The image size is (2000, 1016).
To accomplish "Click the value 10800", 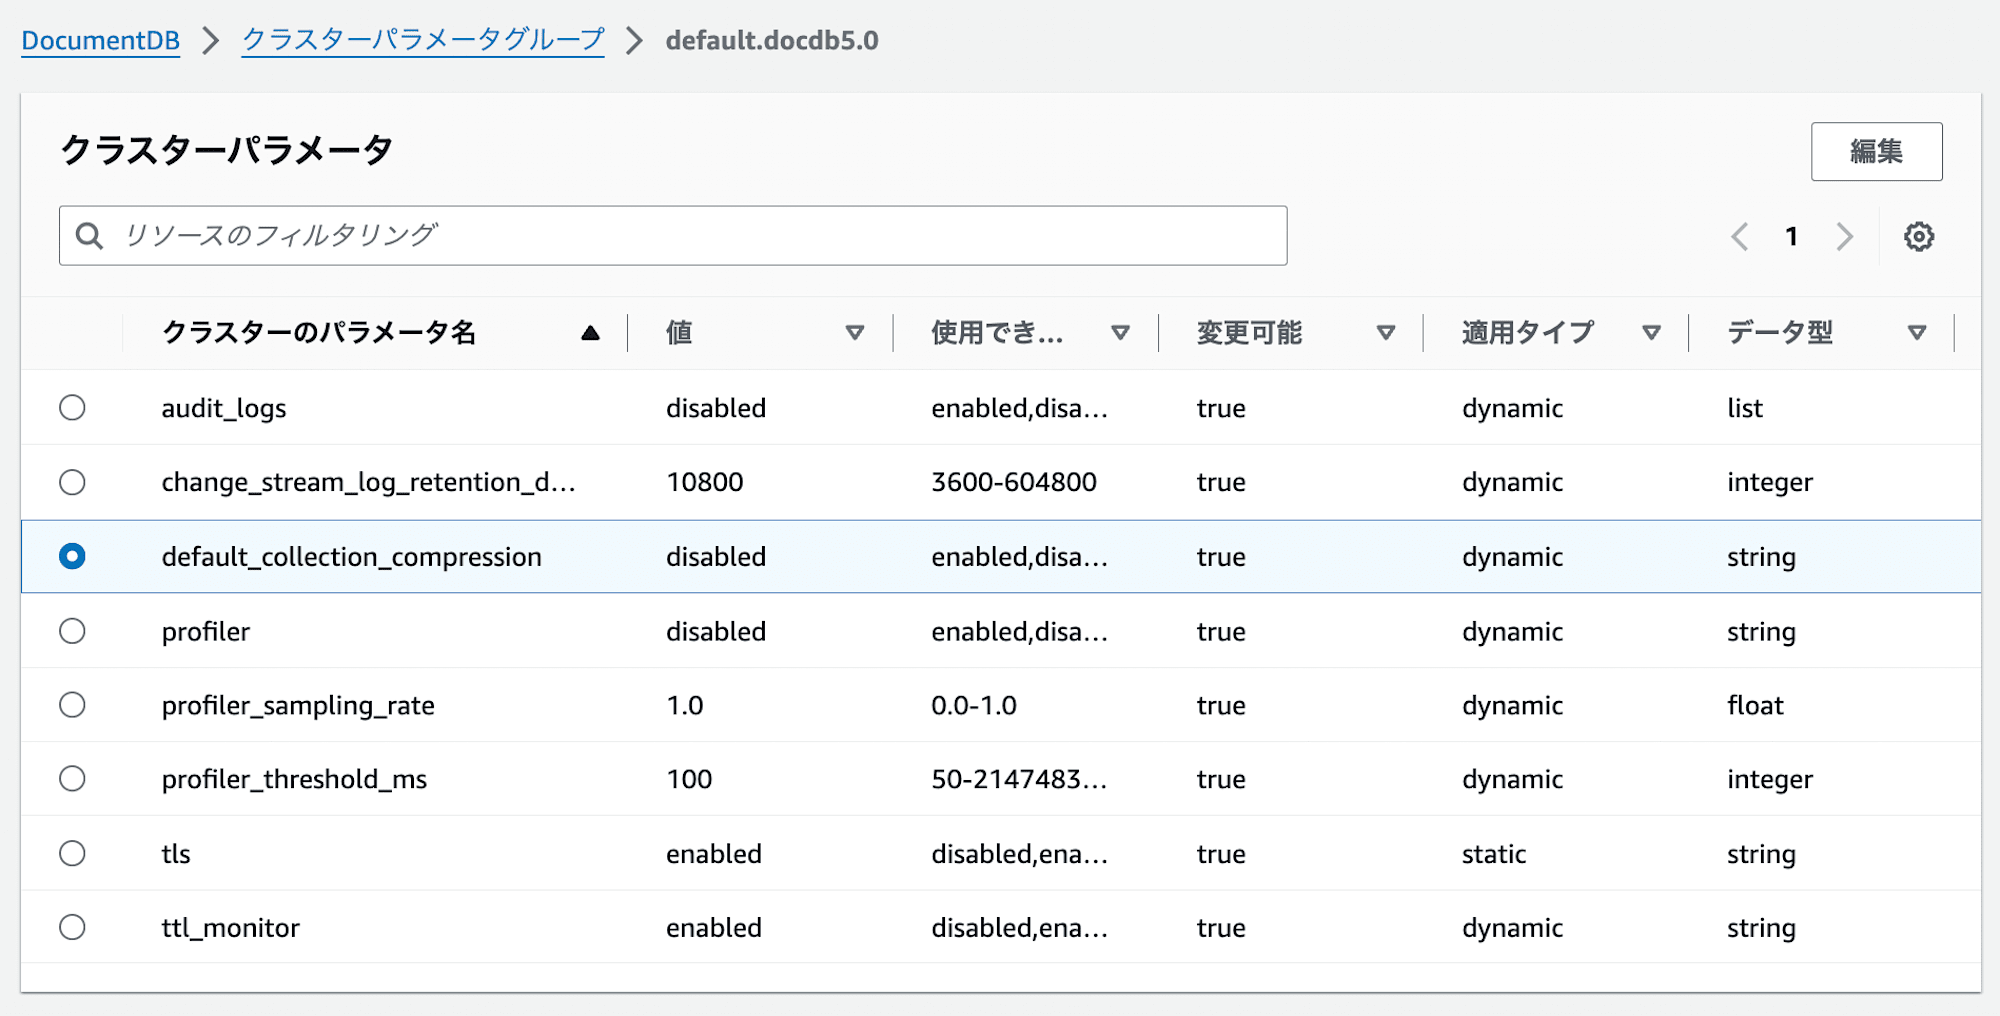I will pyautogui.click(x=704, y=482).
